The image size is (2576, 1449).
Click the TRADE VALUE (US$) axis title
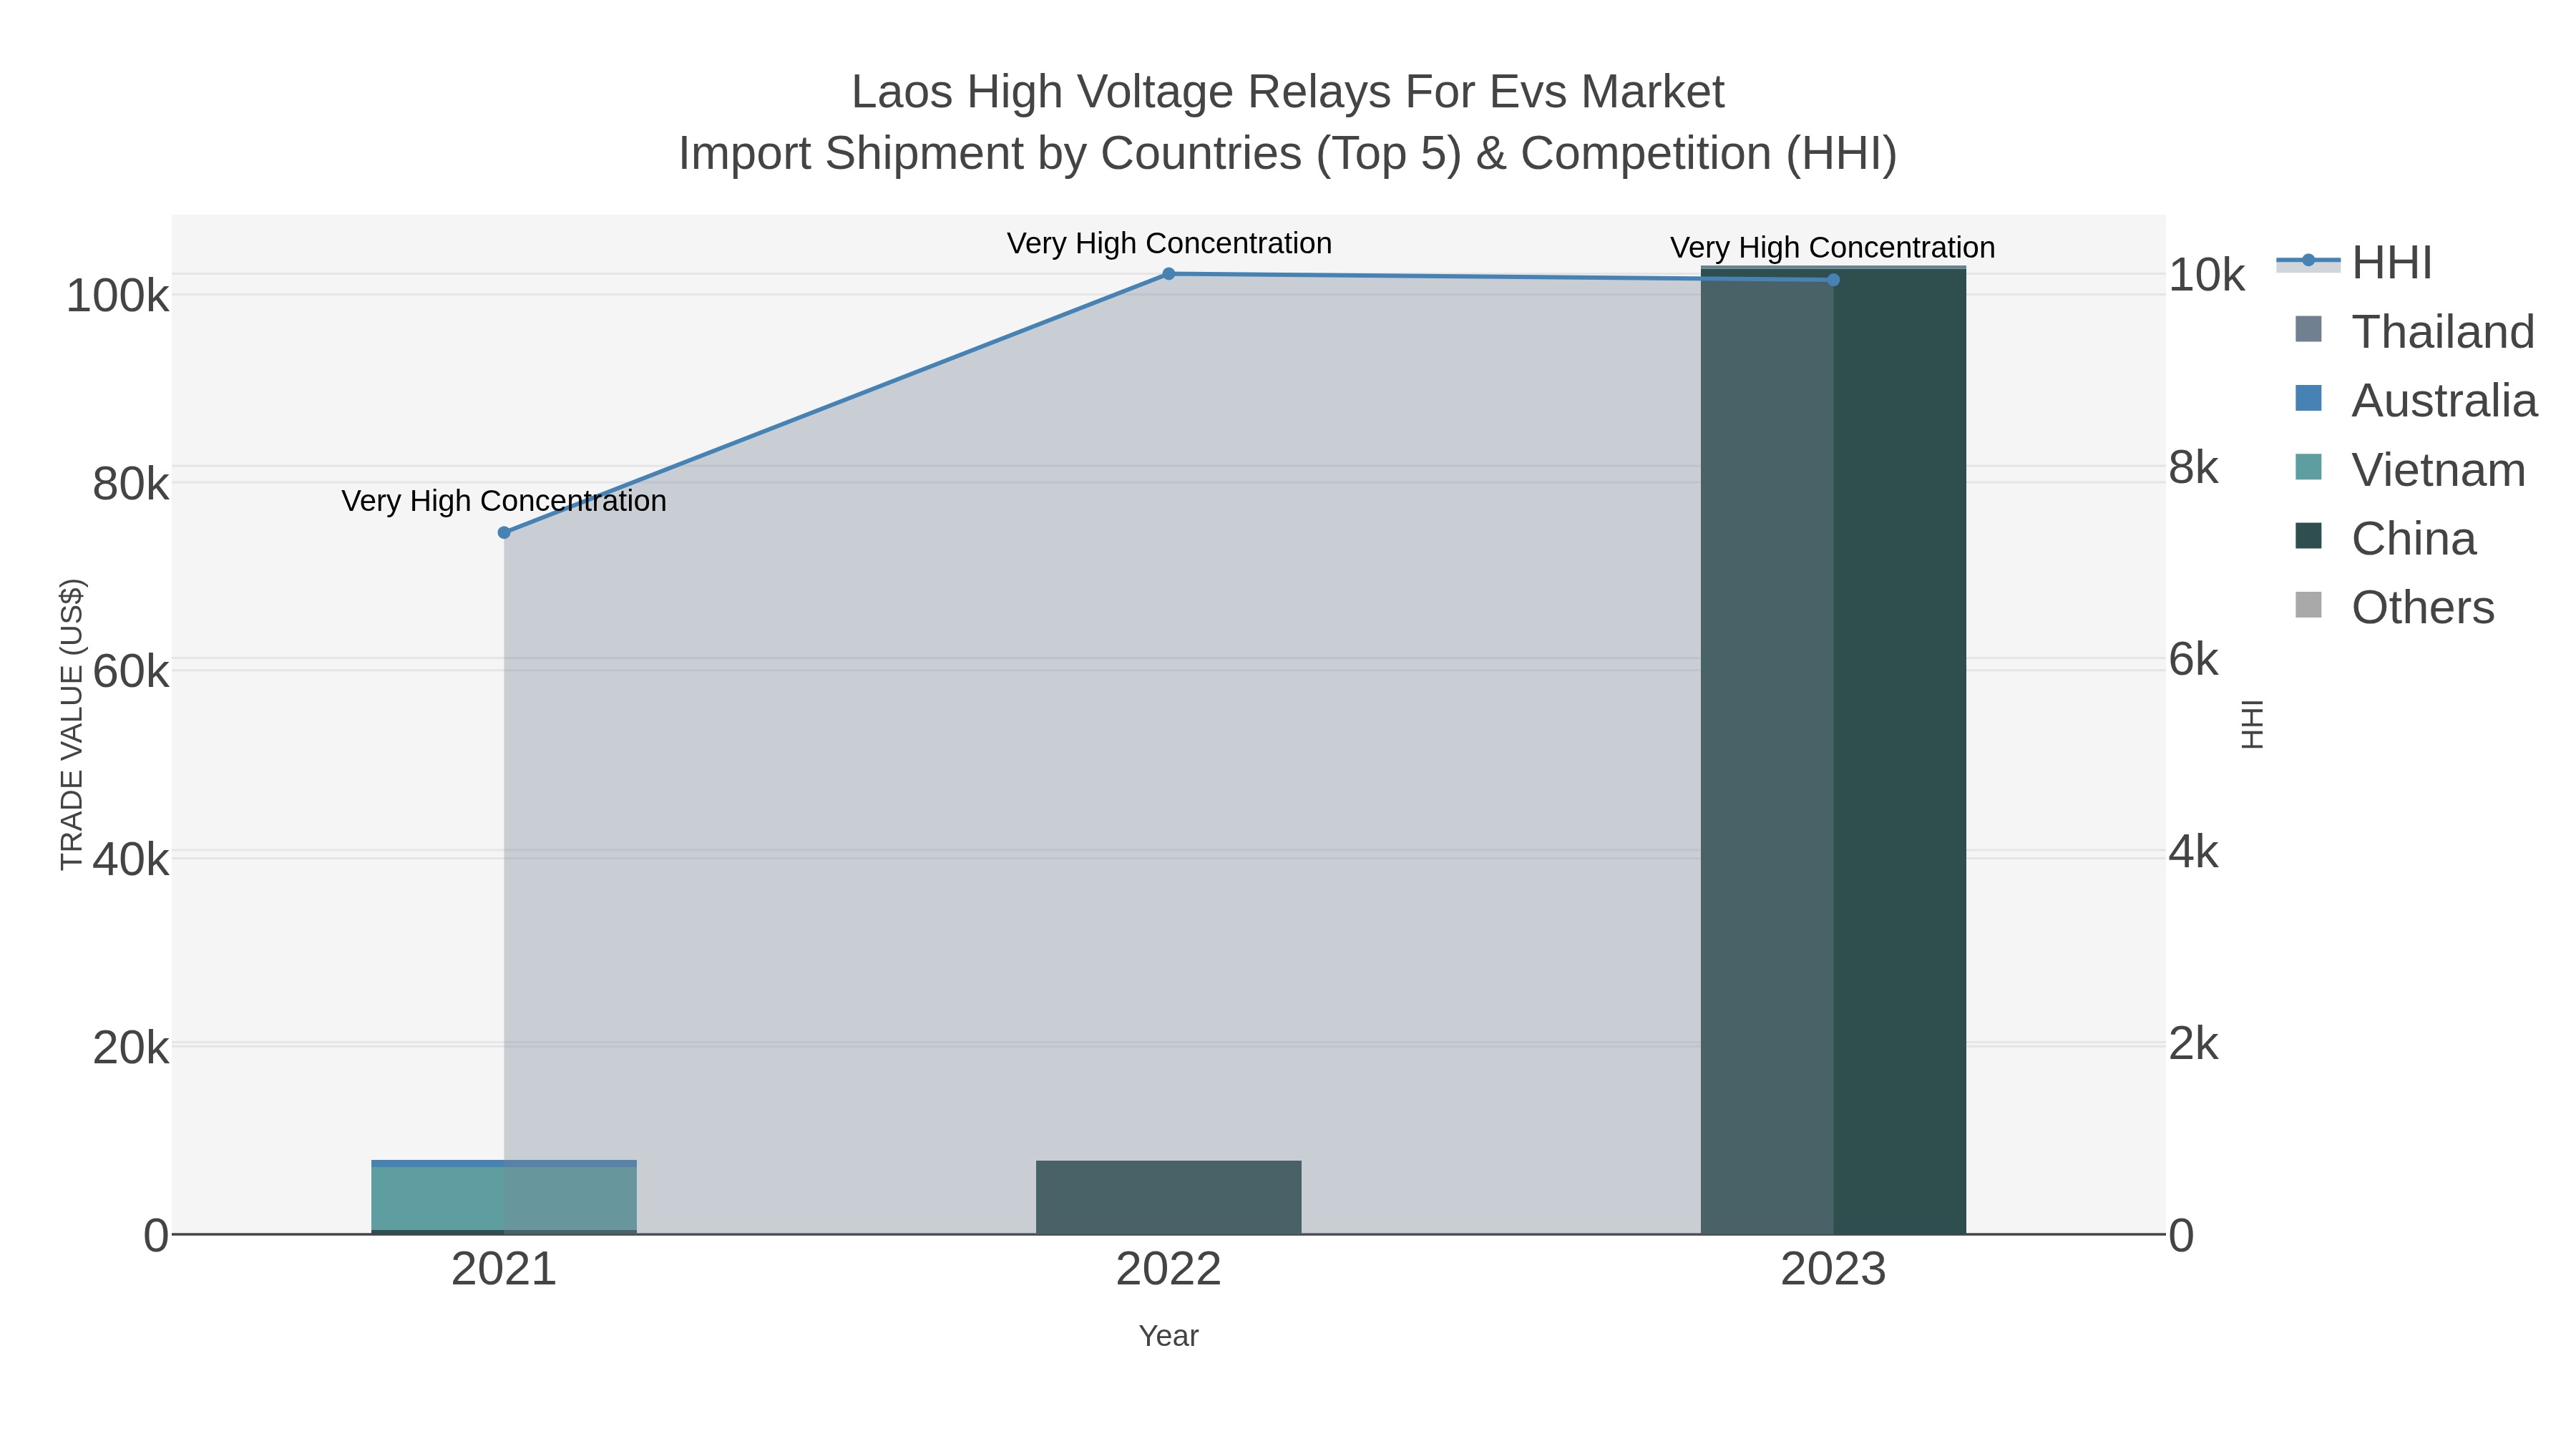point(72,724)
